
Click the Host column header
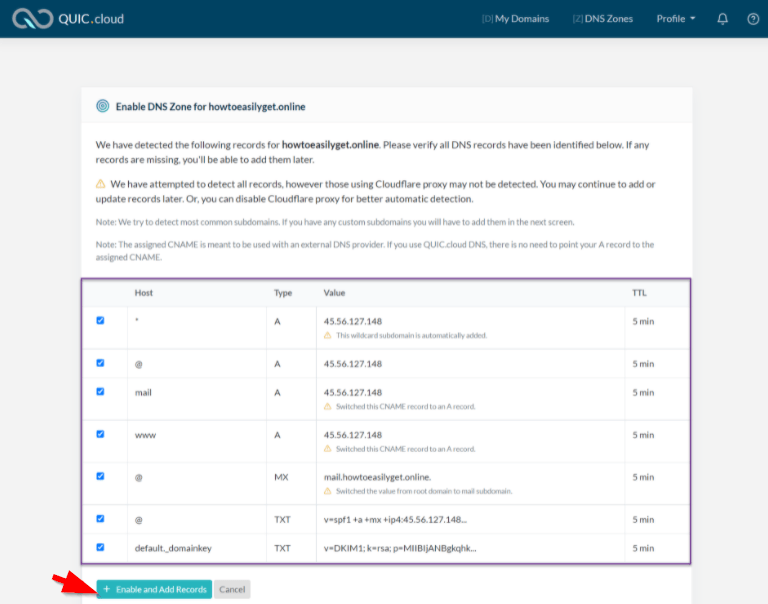tap(144, 293)
